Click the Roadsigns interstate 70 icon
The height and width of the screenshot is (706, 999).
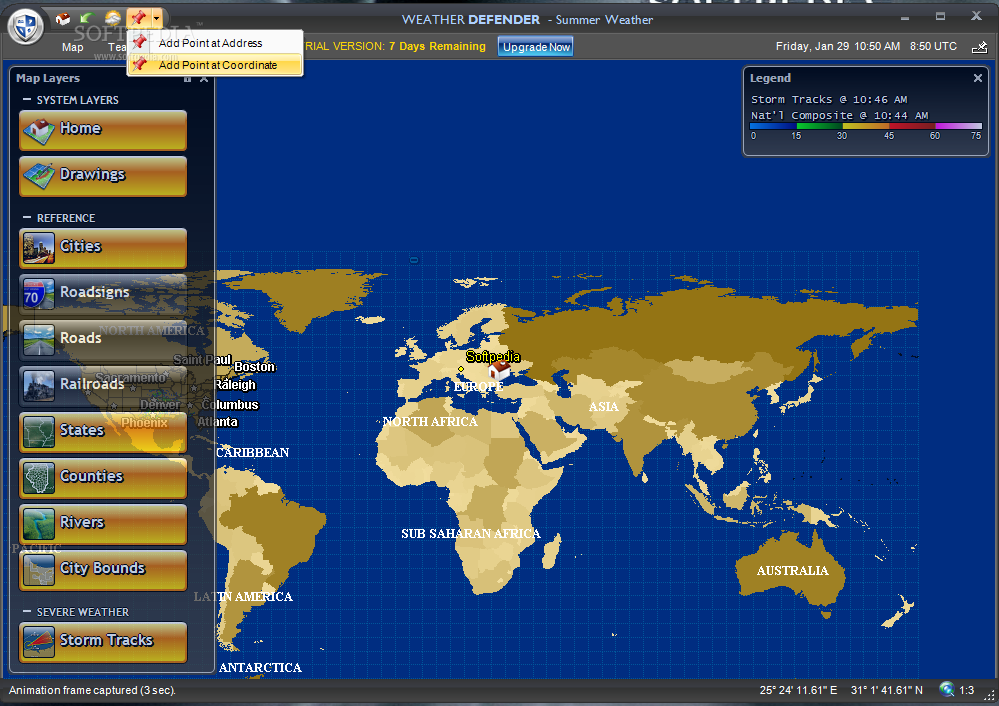[39, 294]
